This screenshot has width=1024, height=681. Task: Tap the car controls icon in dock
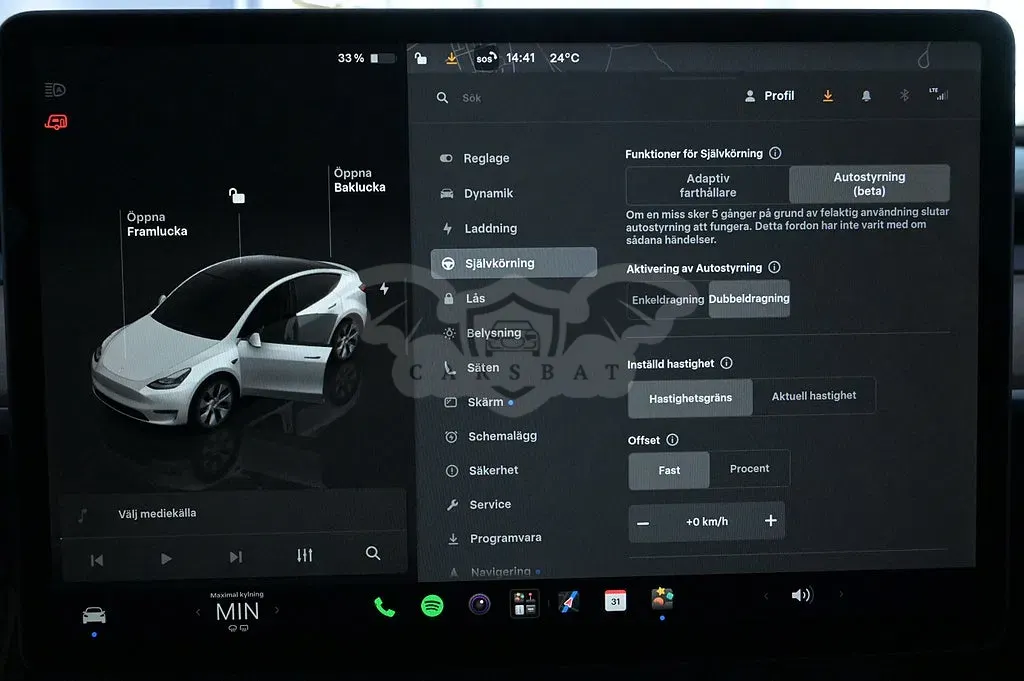coord(94,614)
